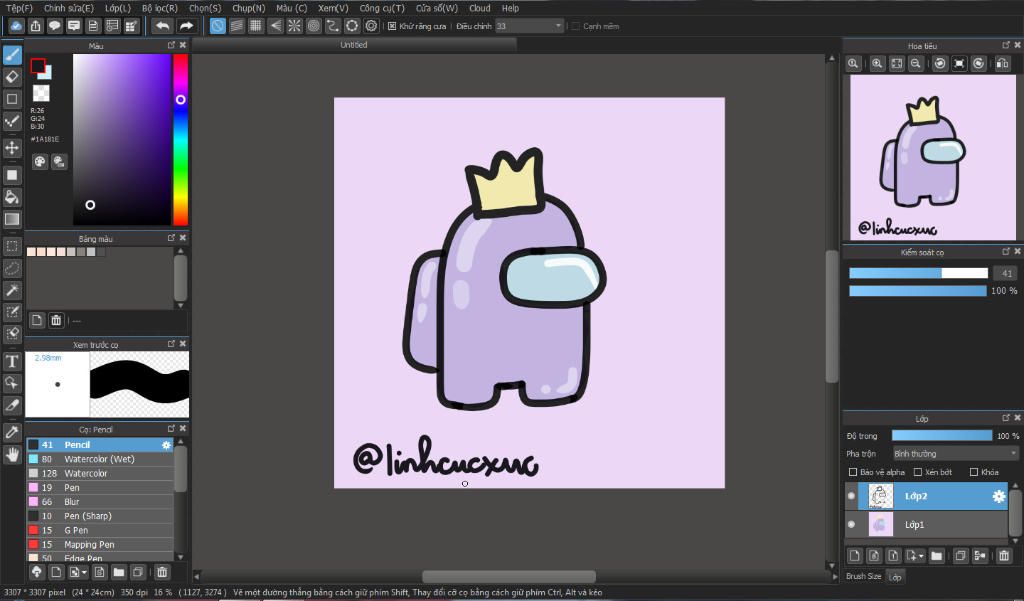Select the transparent color swatch

41,93
